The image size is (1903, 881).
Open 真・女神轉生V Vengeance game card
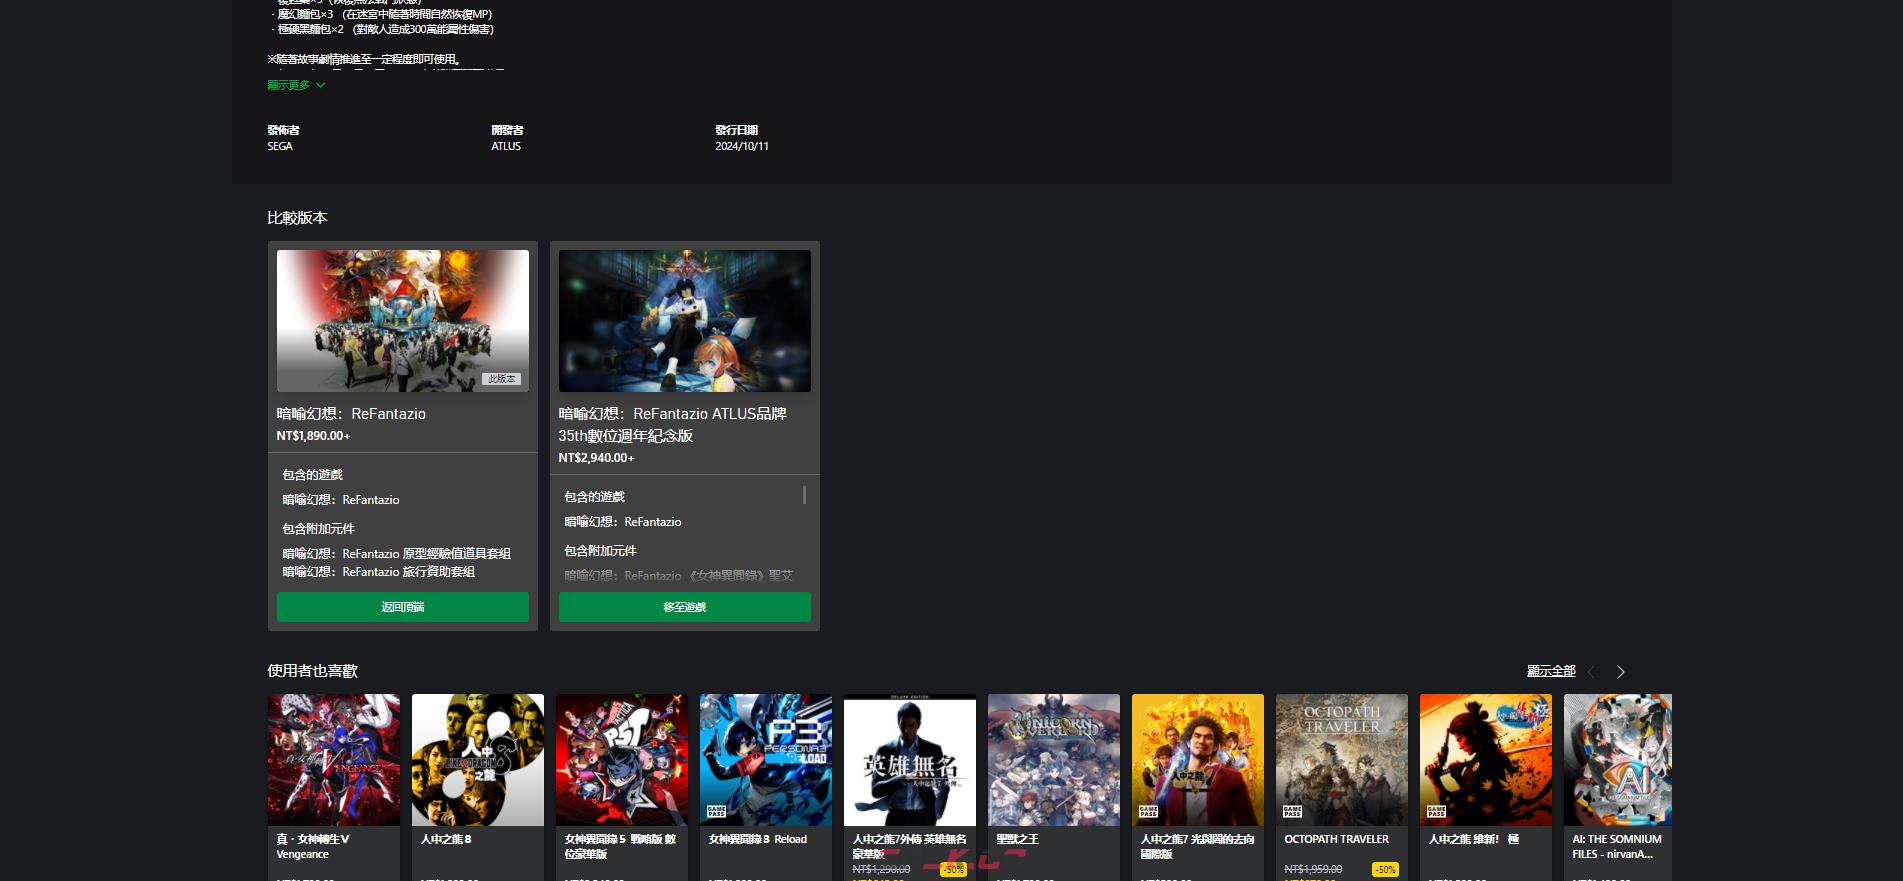334,787
